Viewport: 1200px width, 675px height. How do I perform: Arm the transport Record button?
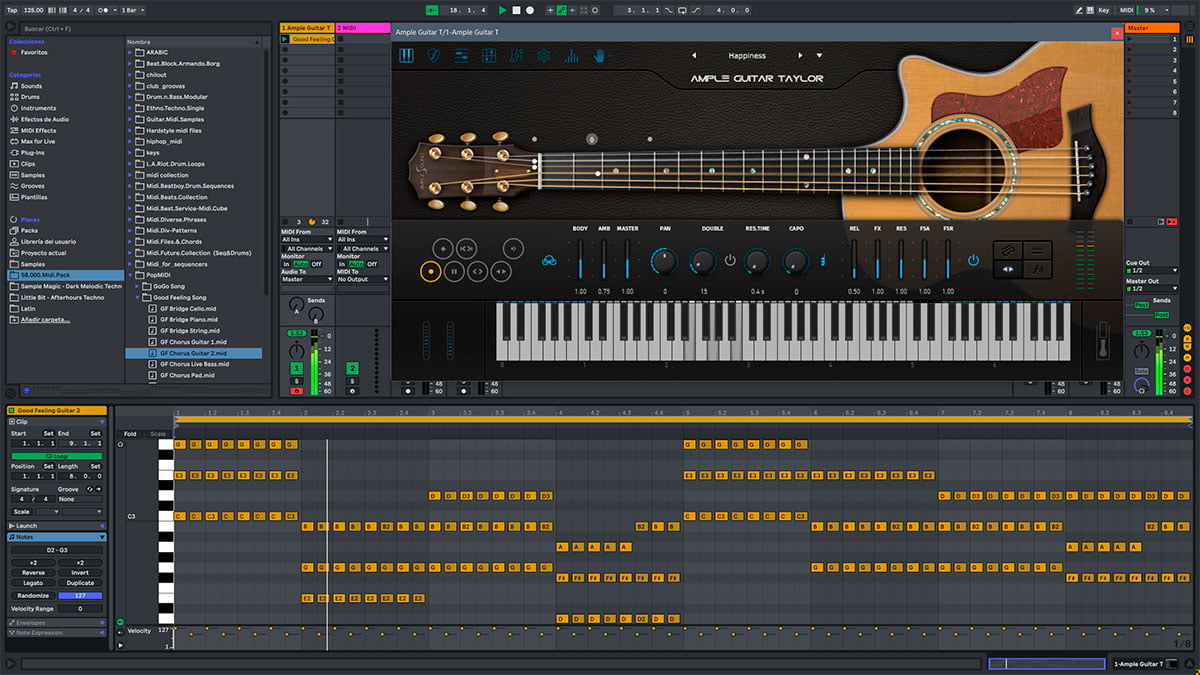pyautogui.click(x=530, y=10)
